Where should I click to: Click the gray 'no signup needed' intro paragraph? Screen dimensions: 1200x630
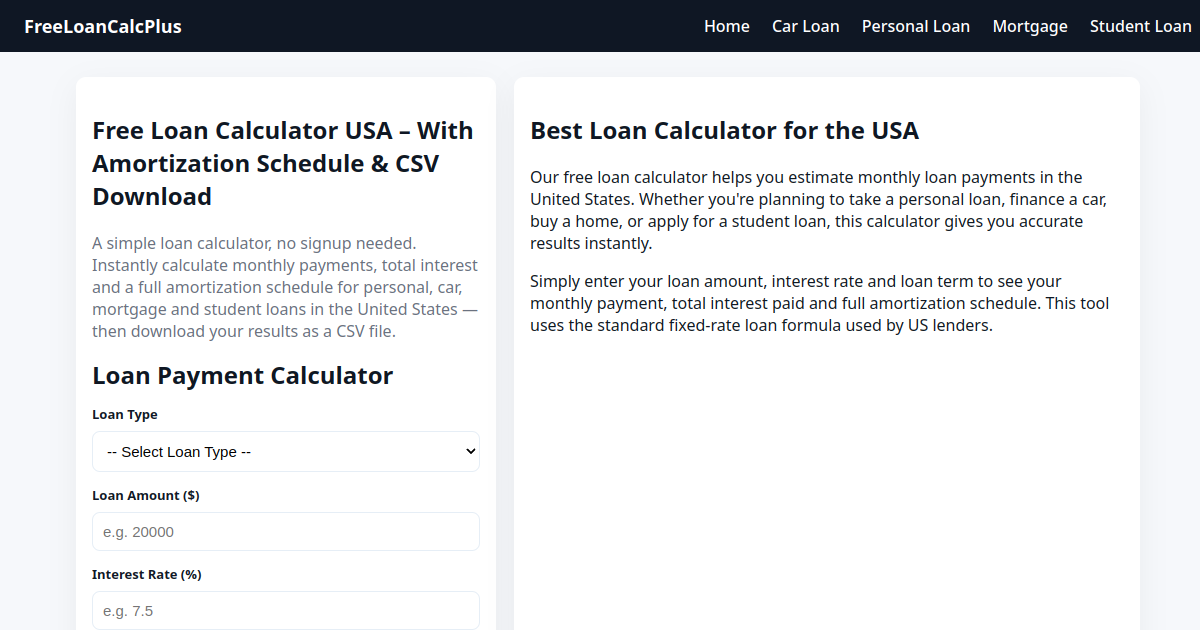pos(286,287)
